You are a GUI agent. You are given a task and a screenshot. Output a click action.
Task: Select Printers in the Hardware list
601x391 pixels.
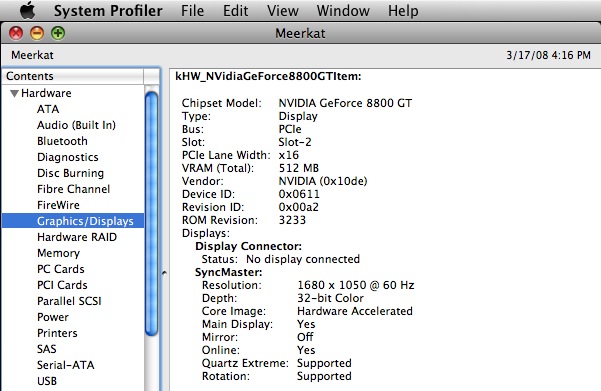pos(57,333)
